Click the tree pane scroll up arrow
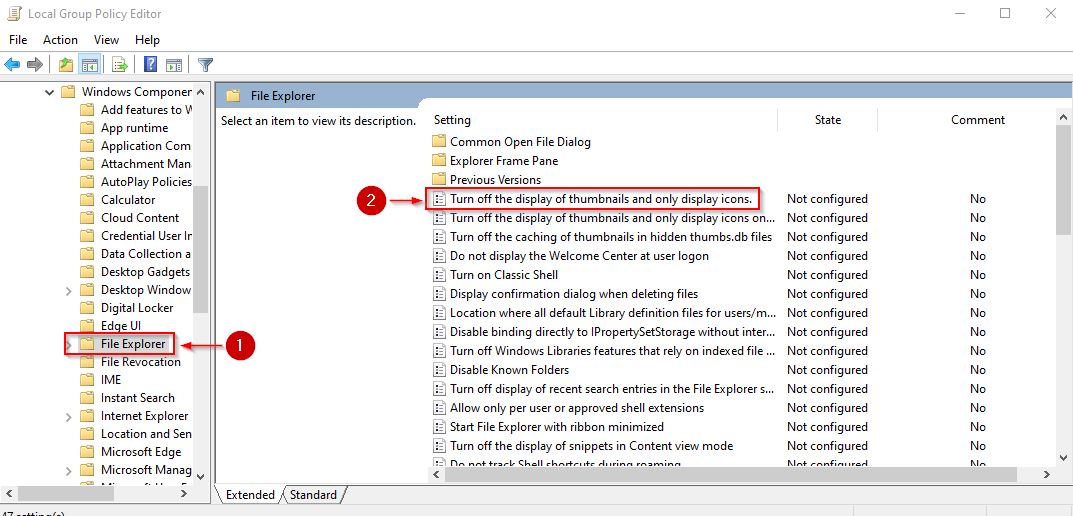Viewport: 1073px width, 516px height. coord(200,92)
